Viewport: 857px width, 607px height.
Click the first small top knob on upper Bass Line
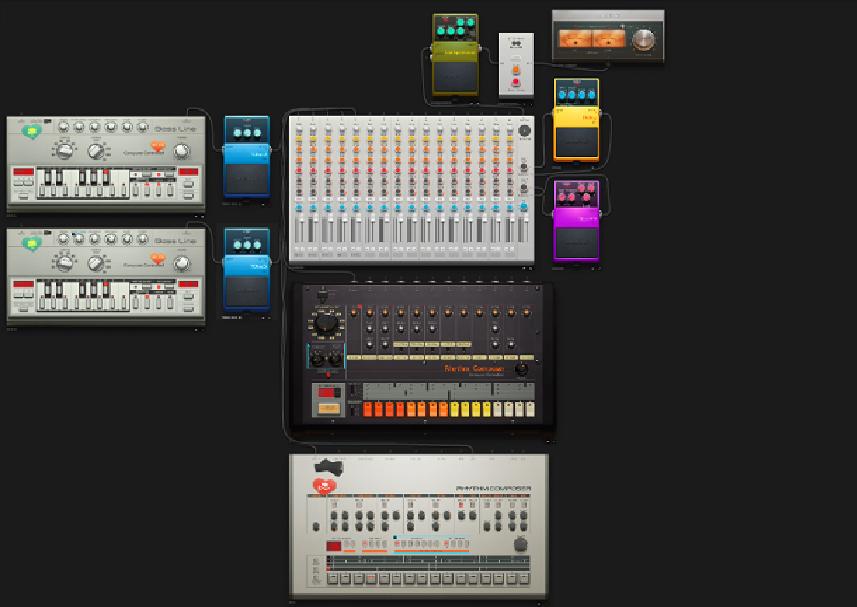point(63,127)
